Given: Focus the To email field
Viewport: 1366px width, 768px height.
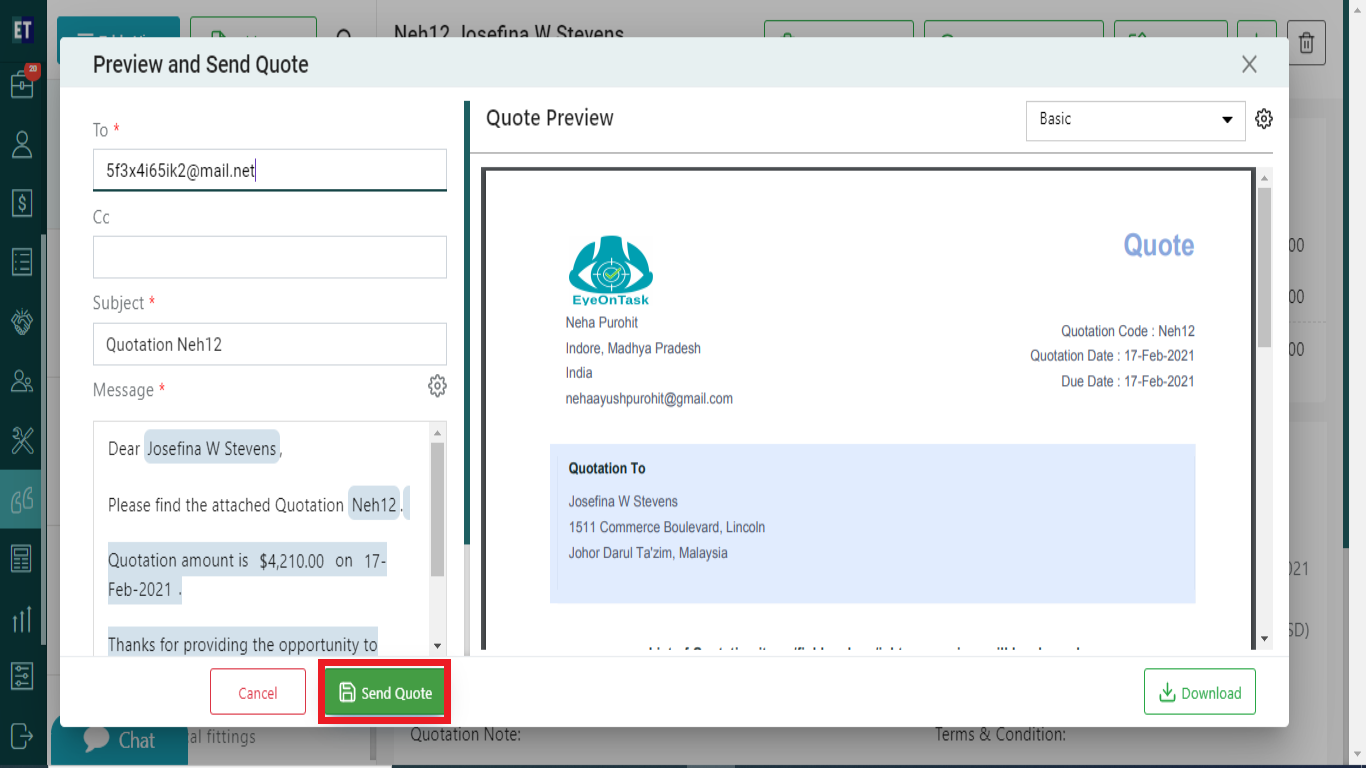Looking at the screenshot, I should point(270,170).
